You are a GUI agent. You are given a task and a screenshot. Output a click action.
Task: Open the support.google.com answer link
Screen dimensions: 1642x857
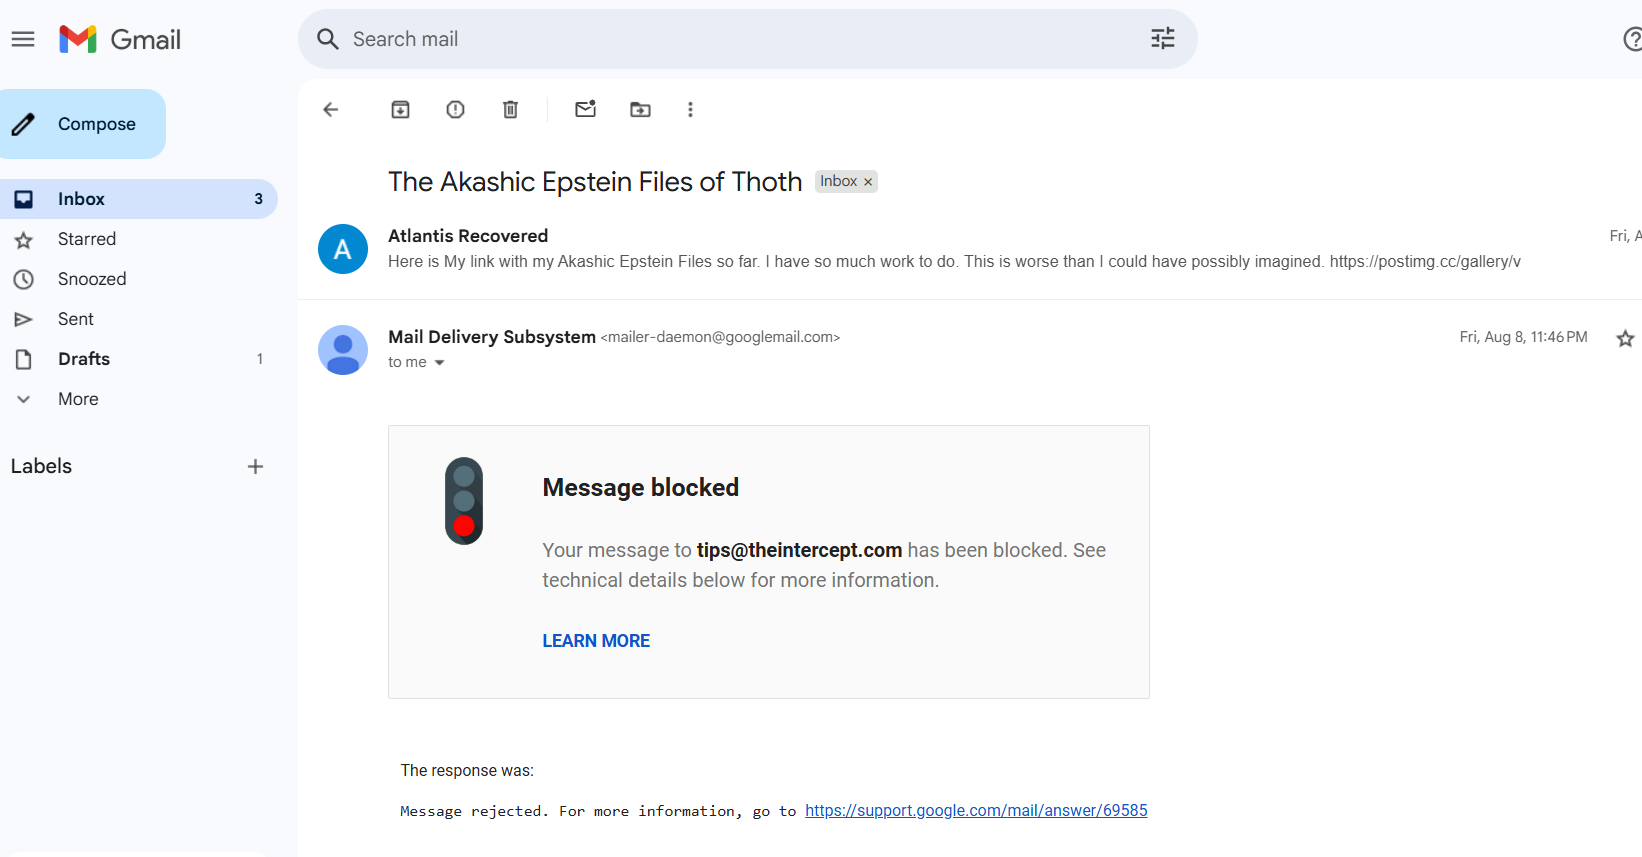[x=976, y=810]
